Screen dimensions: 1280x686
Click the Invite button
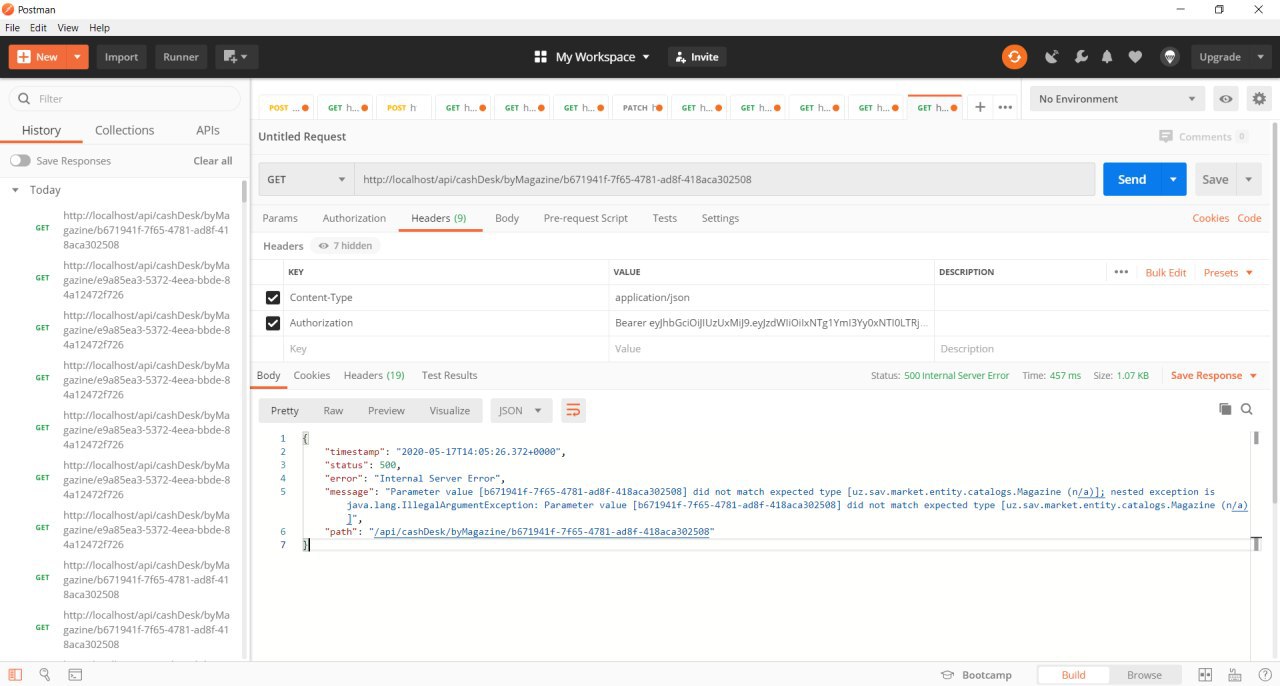point(696,57)
